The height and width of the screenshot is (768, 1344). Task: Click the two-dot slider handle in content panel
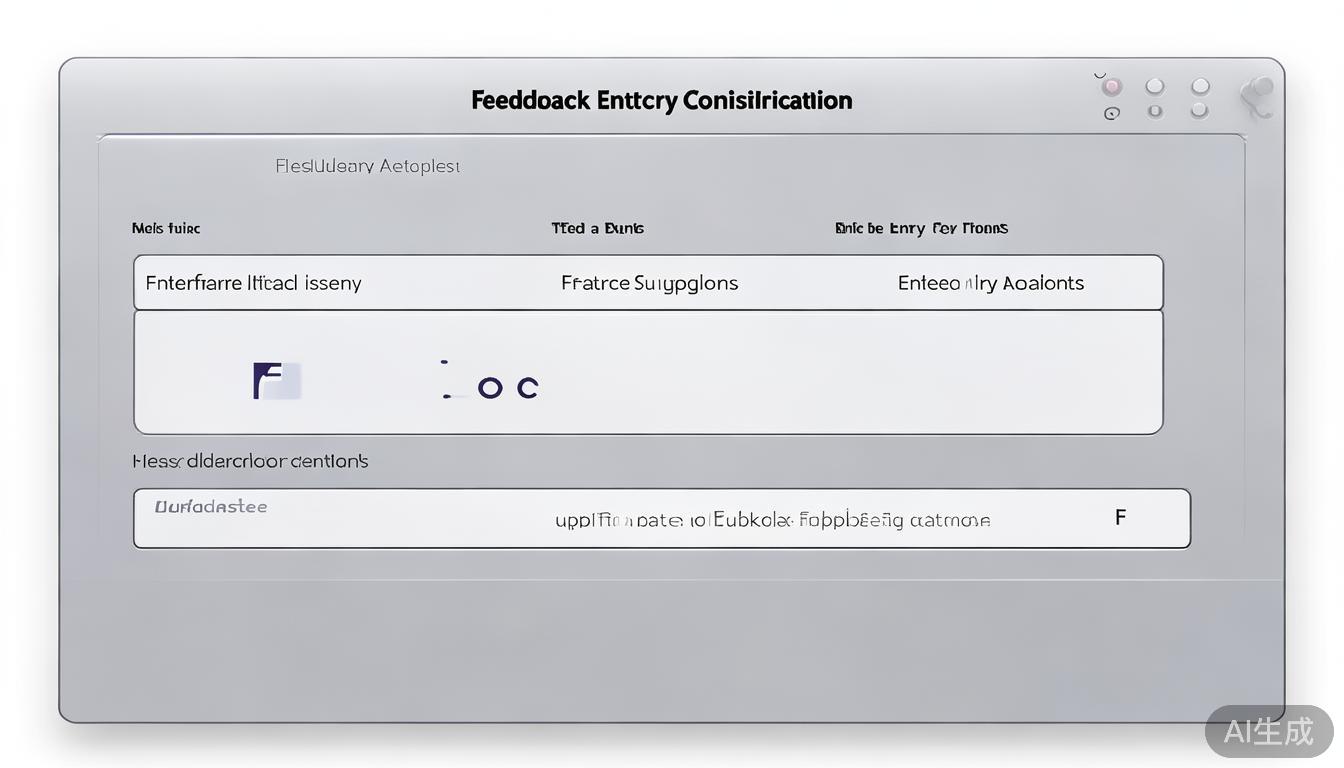[445, 380]
